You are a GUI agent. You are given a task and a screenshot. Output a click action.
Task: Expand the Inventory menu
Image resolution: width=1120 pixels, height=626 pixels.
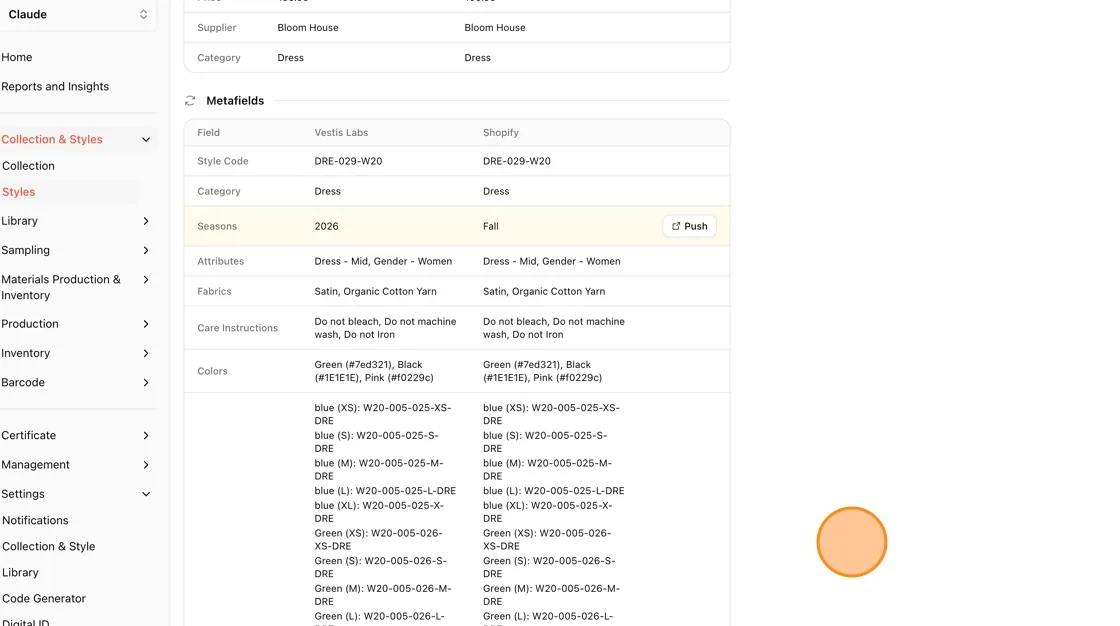click(146, 353)
